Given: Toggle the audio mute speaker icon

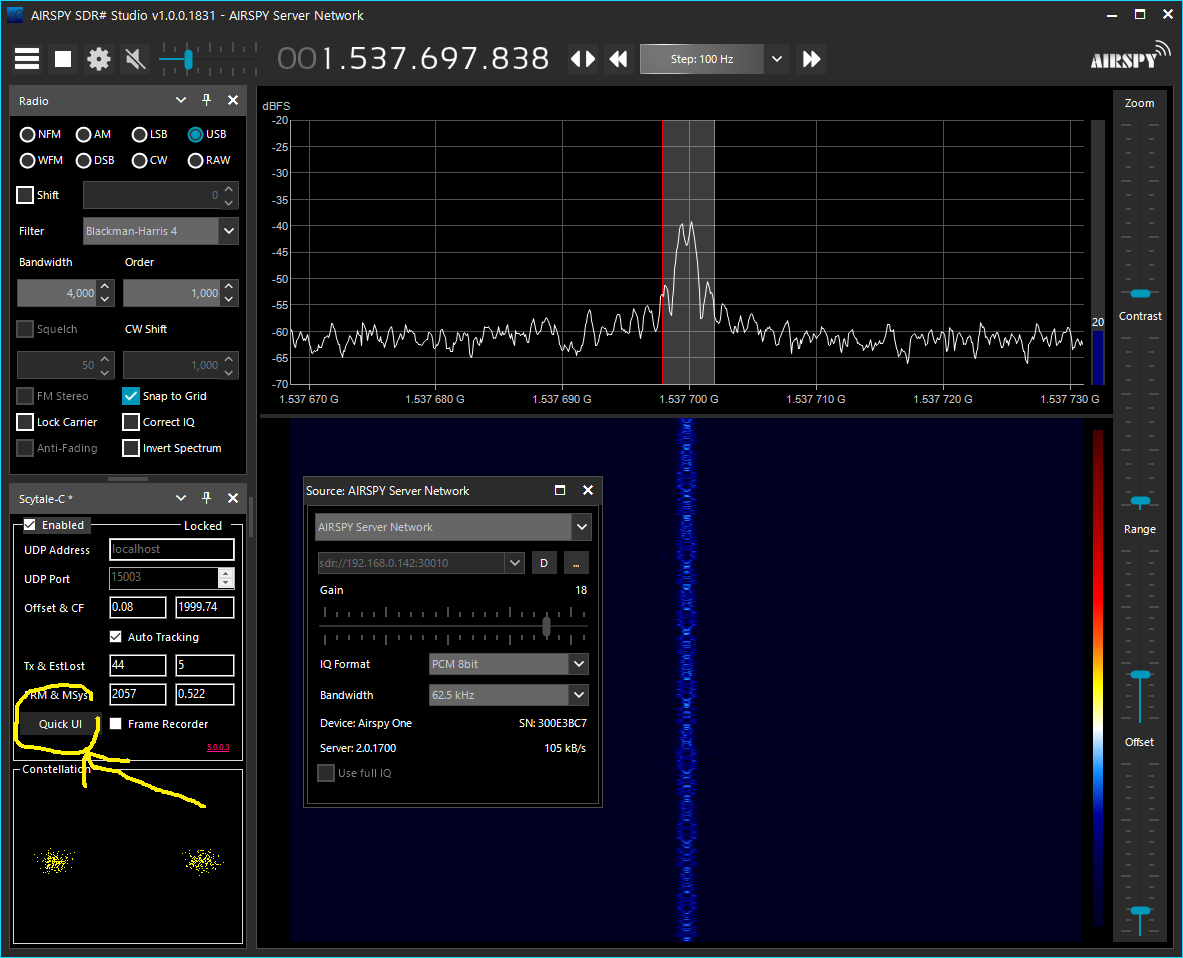Looking at the screenshot, I should [135, 59].
